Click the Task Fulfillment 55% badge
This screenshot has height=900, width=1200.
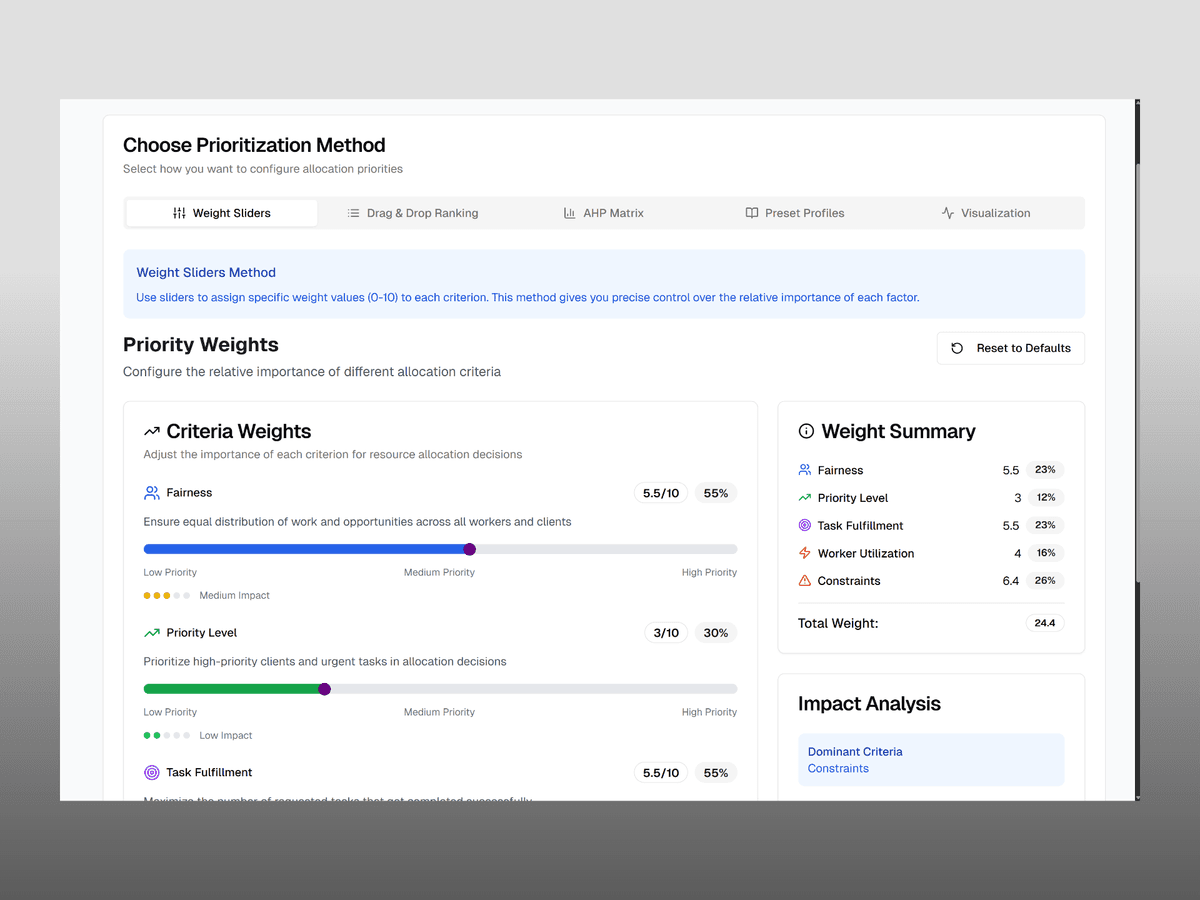coord(716,773)
